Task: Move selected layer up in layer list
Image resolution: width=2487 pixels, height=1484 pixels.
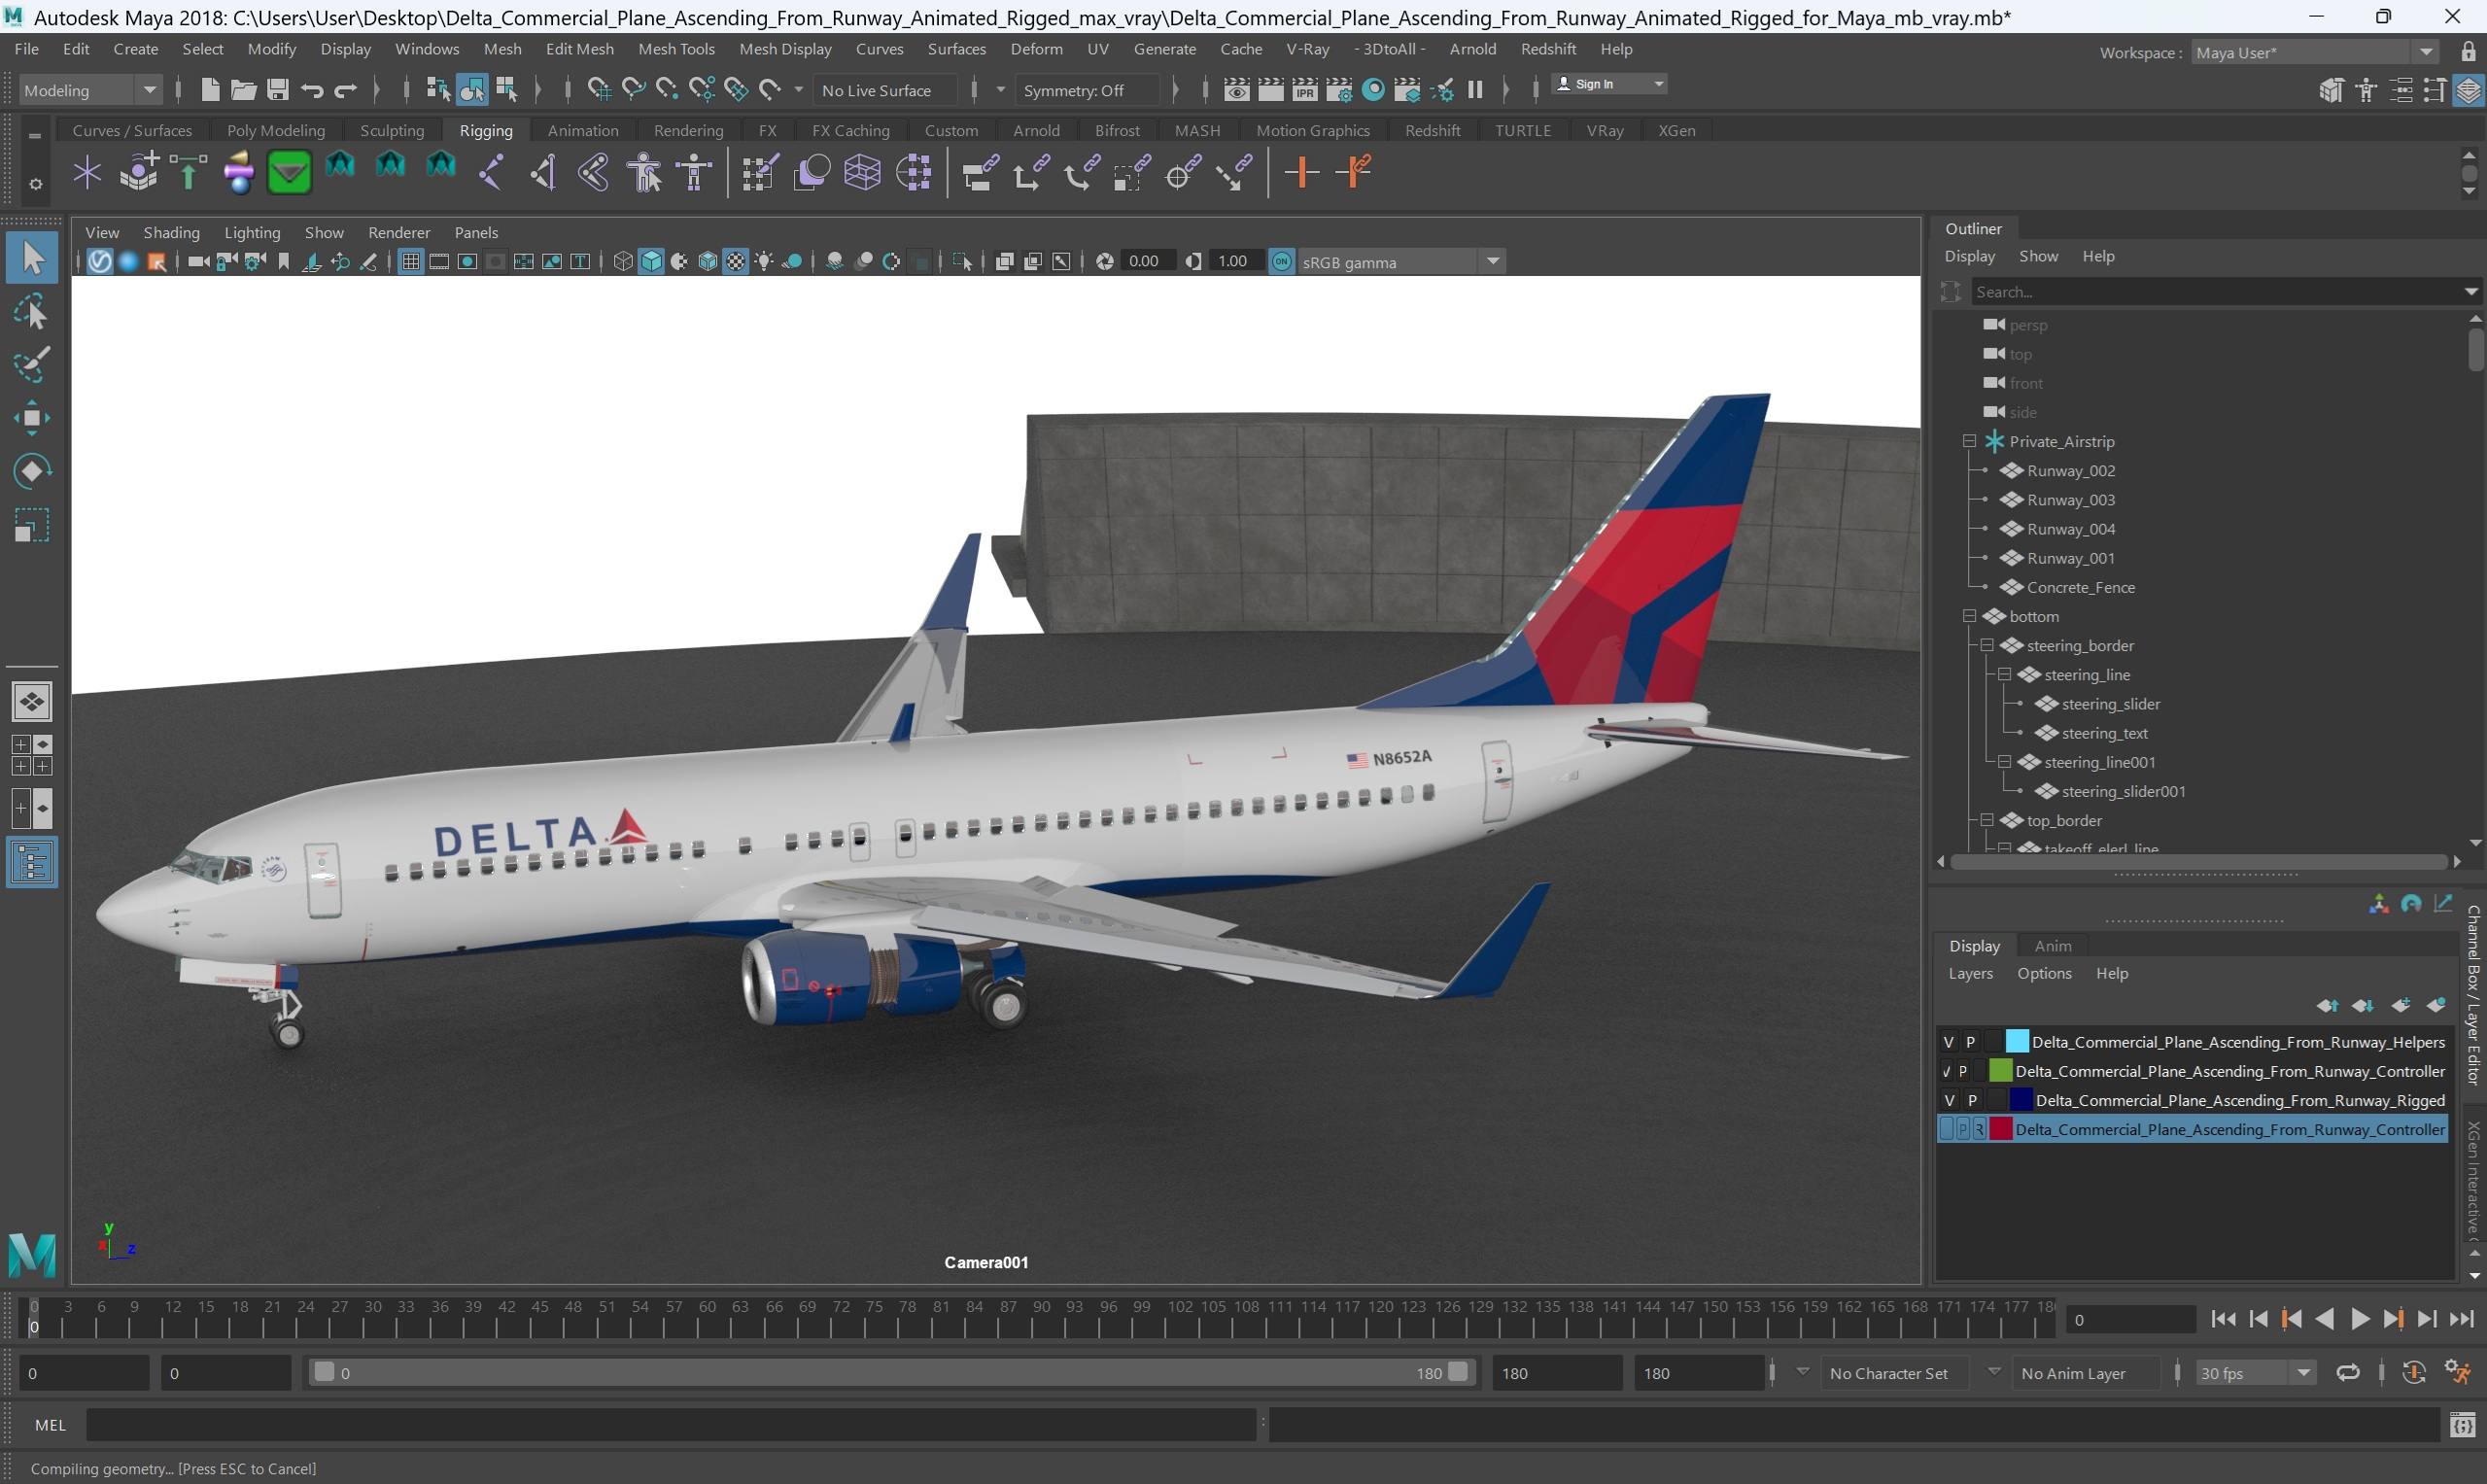Action: 2327,1005
